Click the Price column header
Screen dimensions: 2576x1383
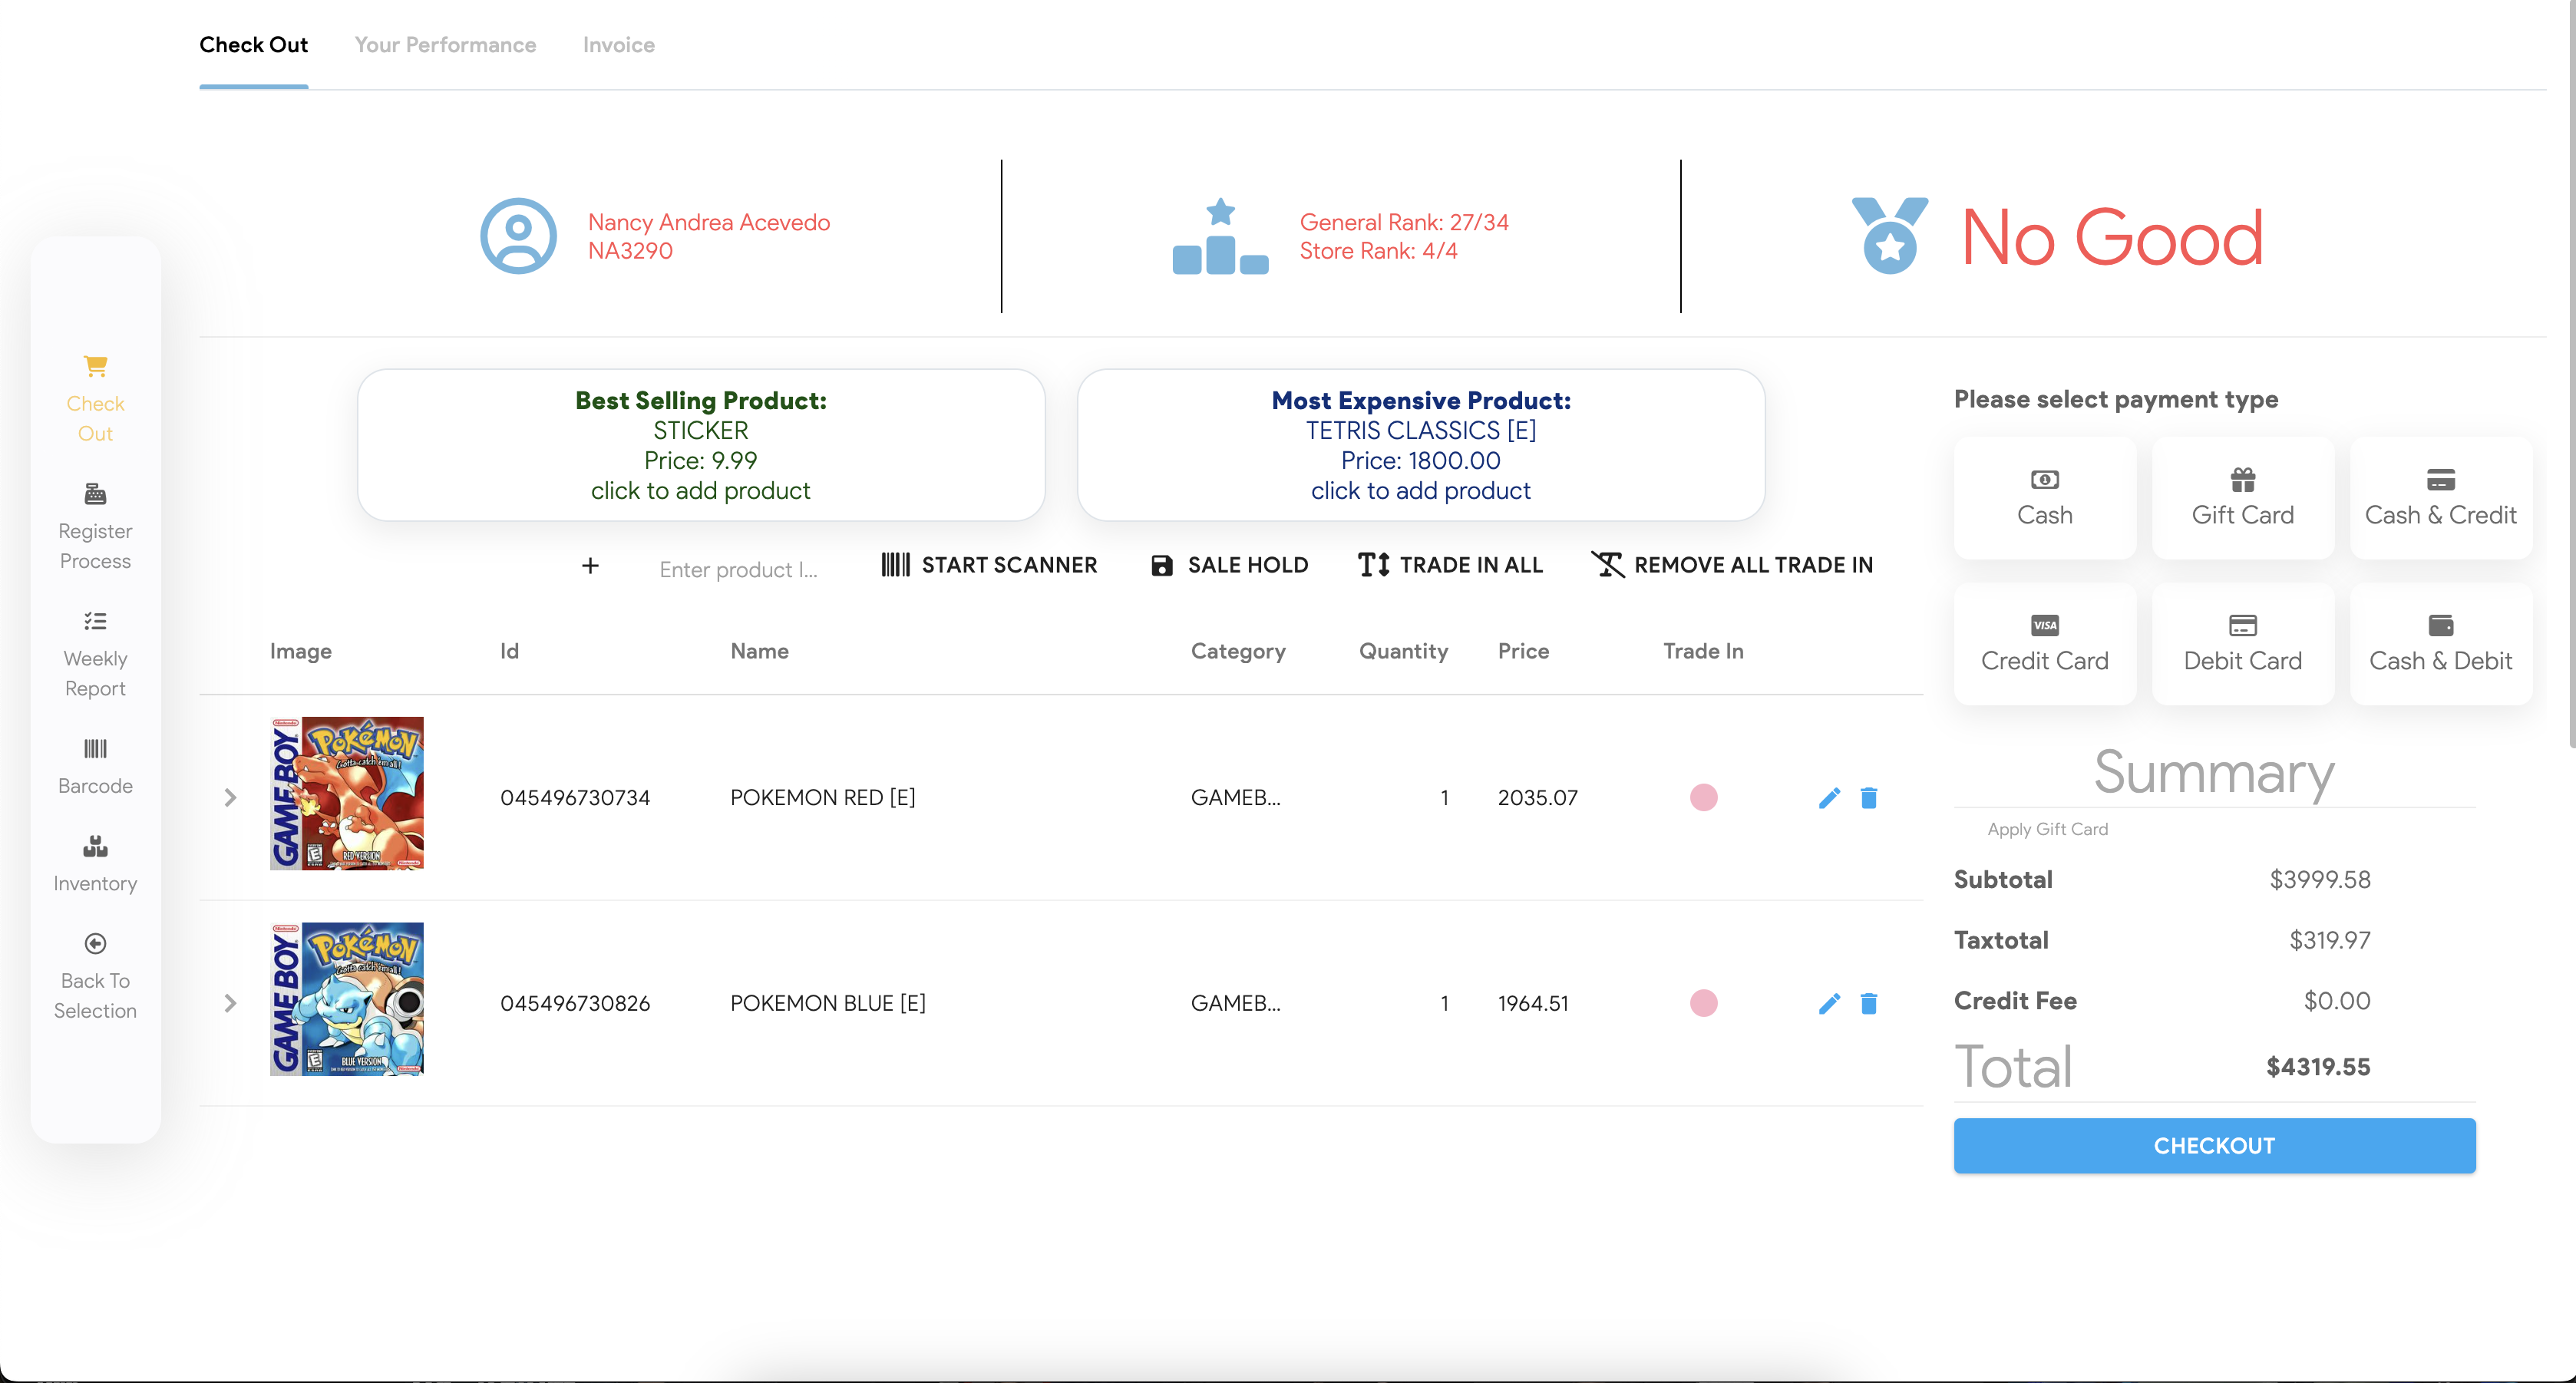(1522, 652)
